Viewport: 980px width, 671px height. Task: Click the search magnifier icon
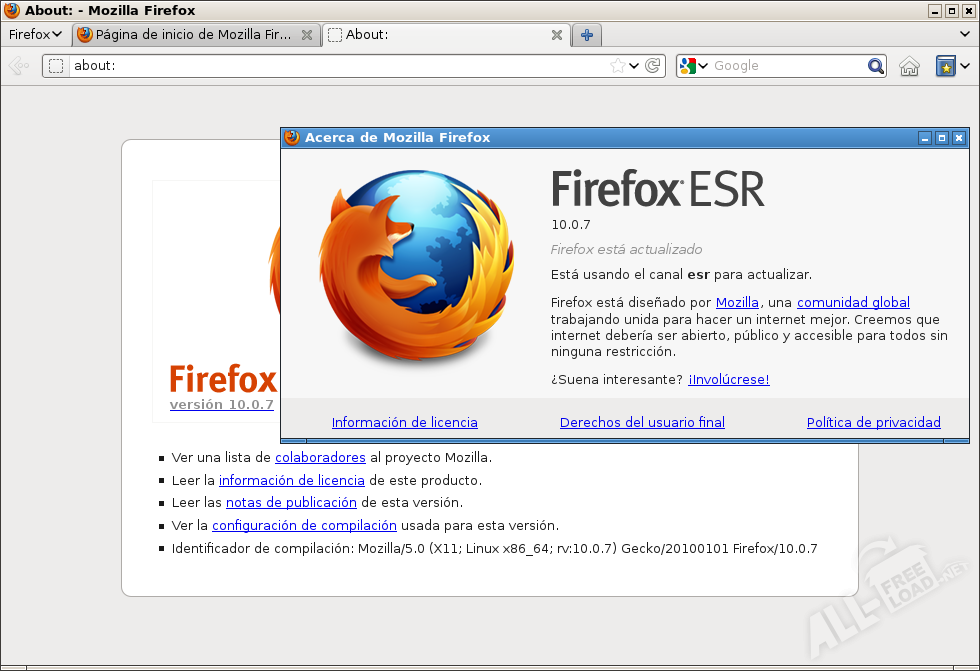(x=876, y=66)
